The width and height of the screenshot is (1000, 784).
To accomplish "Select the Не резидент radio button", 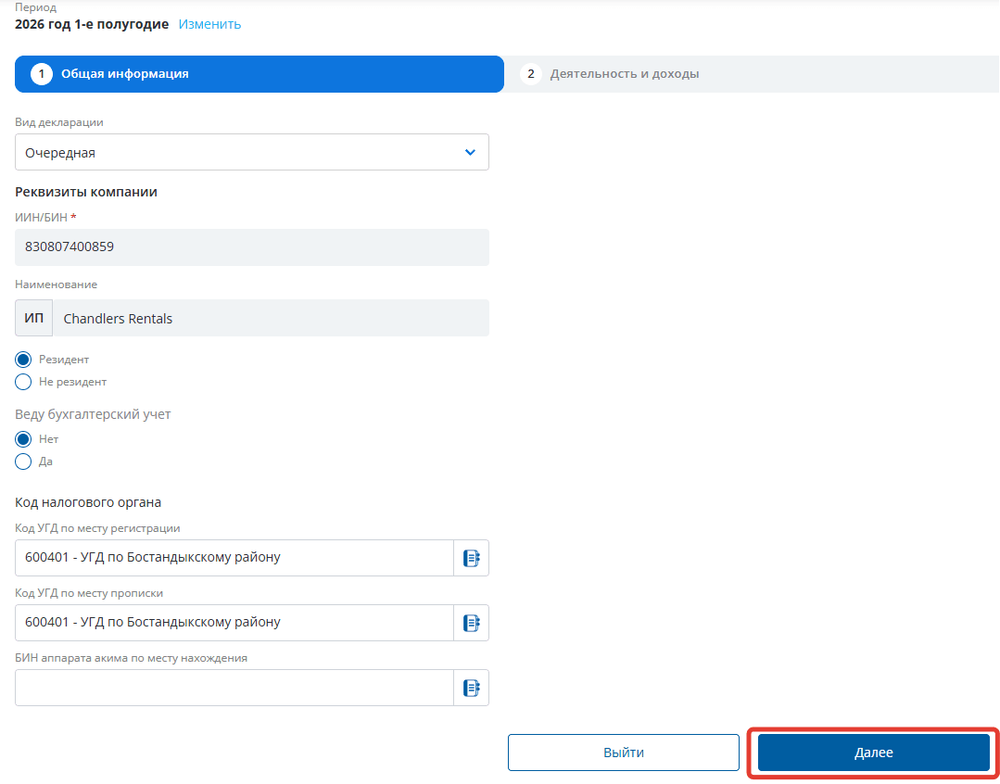I will click(23, 382).
